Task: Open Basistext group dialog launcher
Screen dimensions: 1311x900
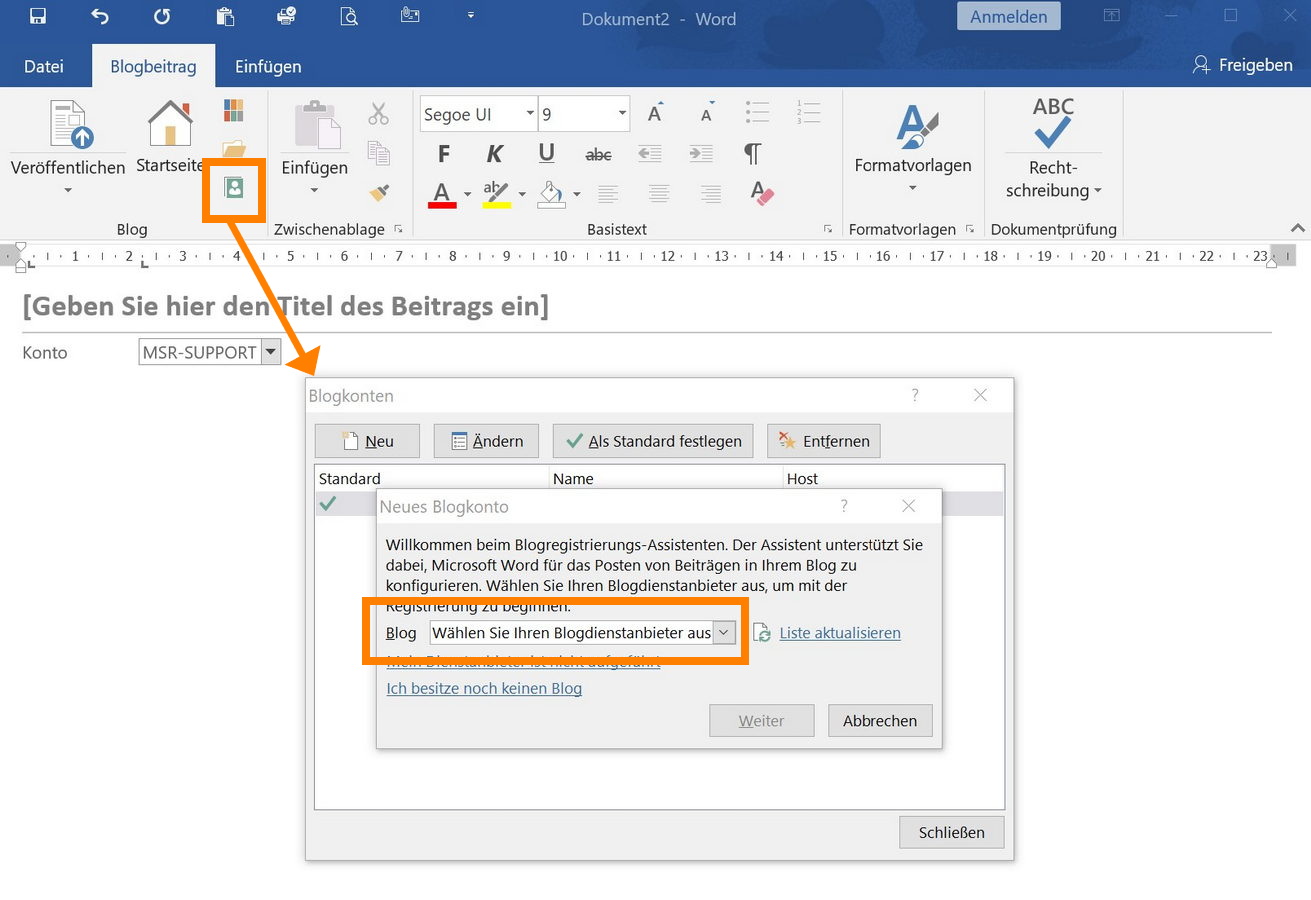Action: coord(827,229)
